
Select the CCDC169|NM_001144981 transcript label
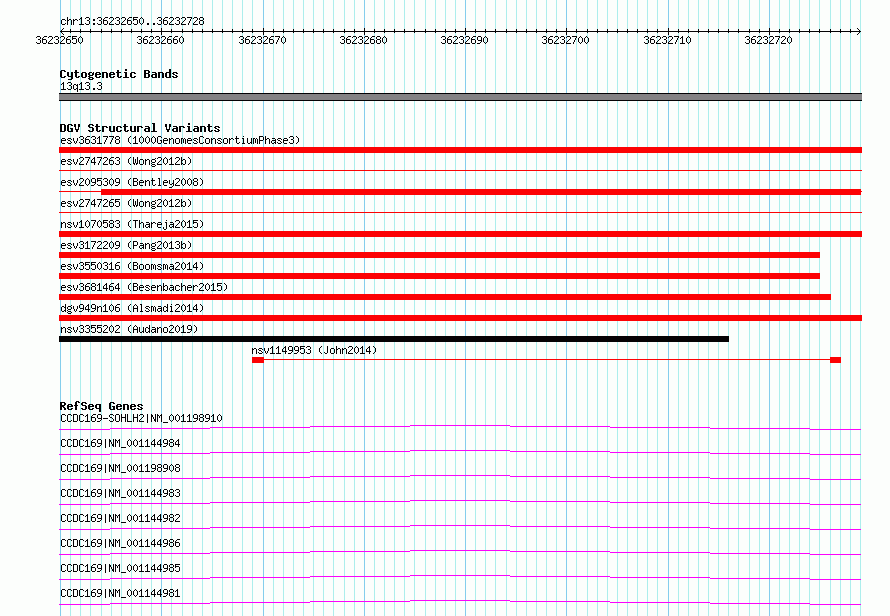tap(120, 593)
